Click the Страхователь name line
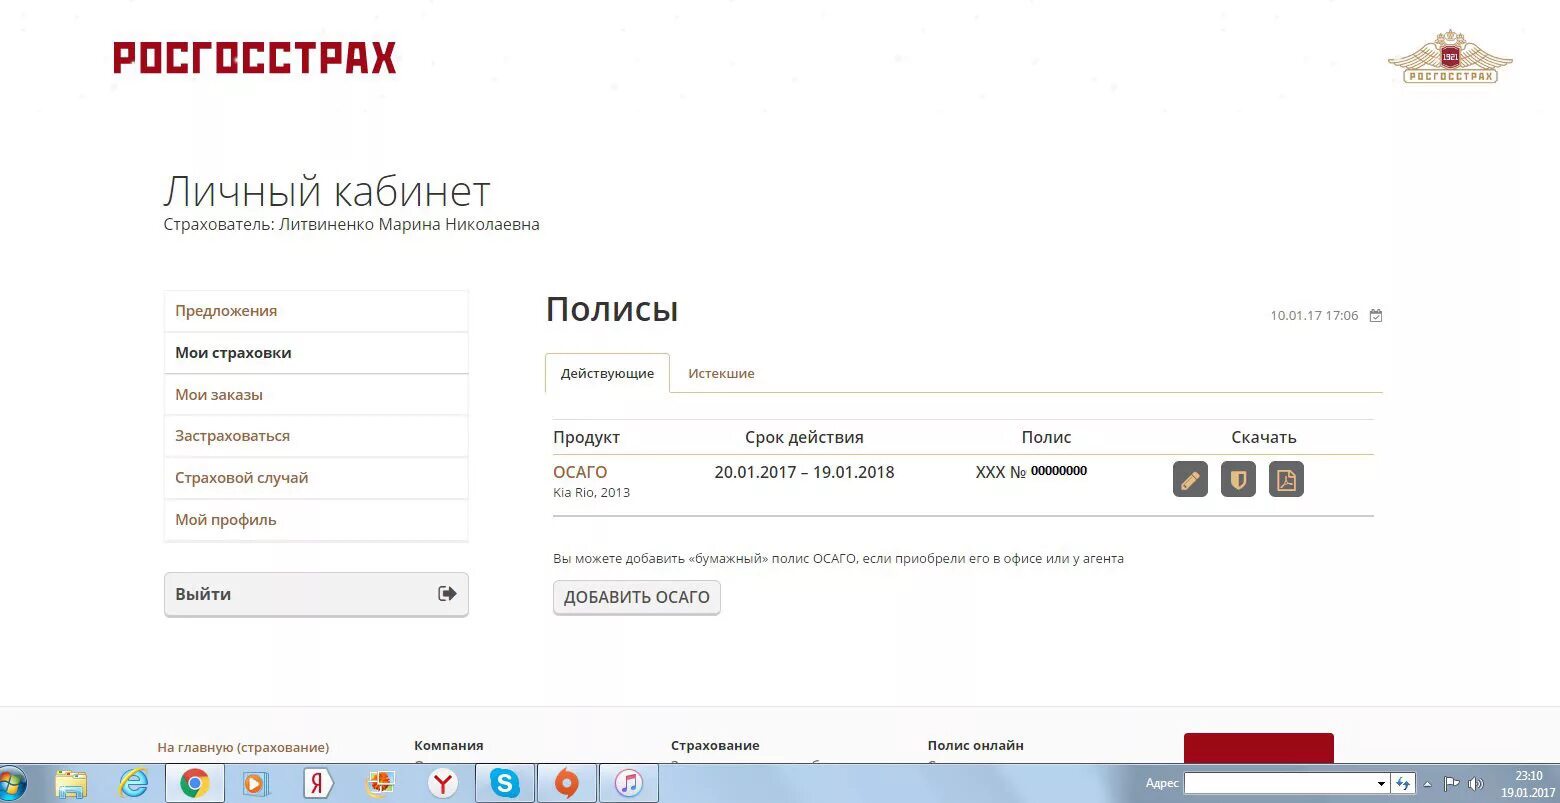The width and height of the screenshot is (1560, 803). click(352, 225)
